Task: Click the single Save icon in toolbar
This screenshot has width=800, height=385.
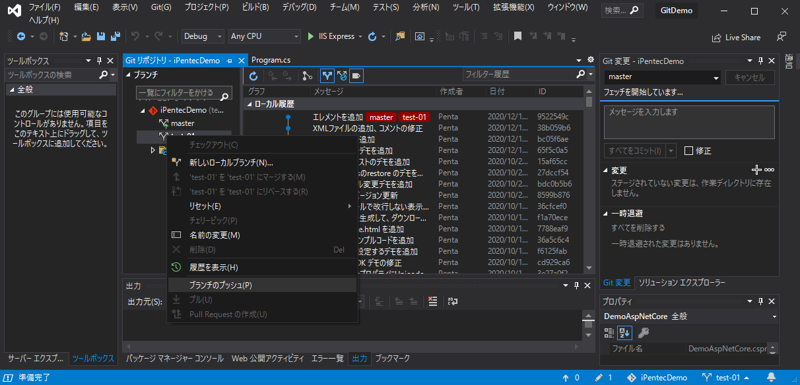Action: click(x=101, y=37)
